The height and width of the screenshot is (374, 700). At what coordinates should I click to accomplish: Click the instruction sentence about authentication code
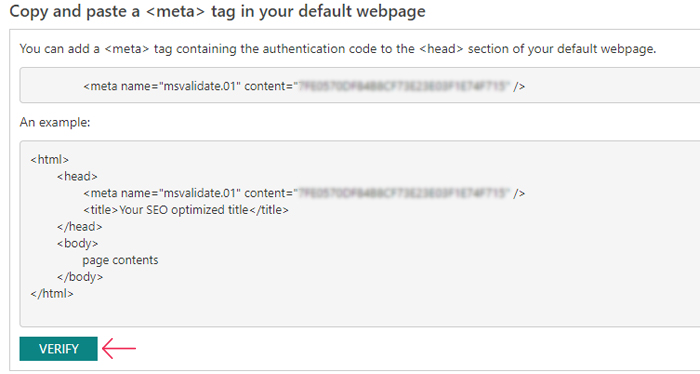pos(338,49)
